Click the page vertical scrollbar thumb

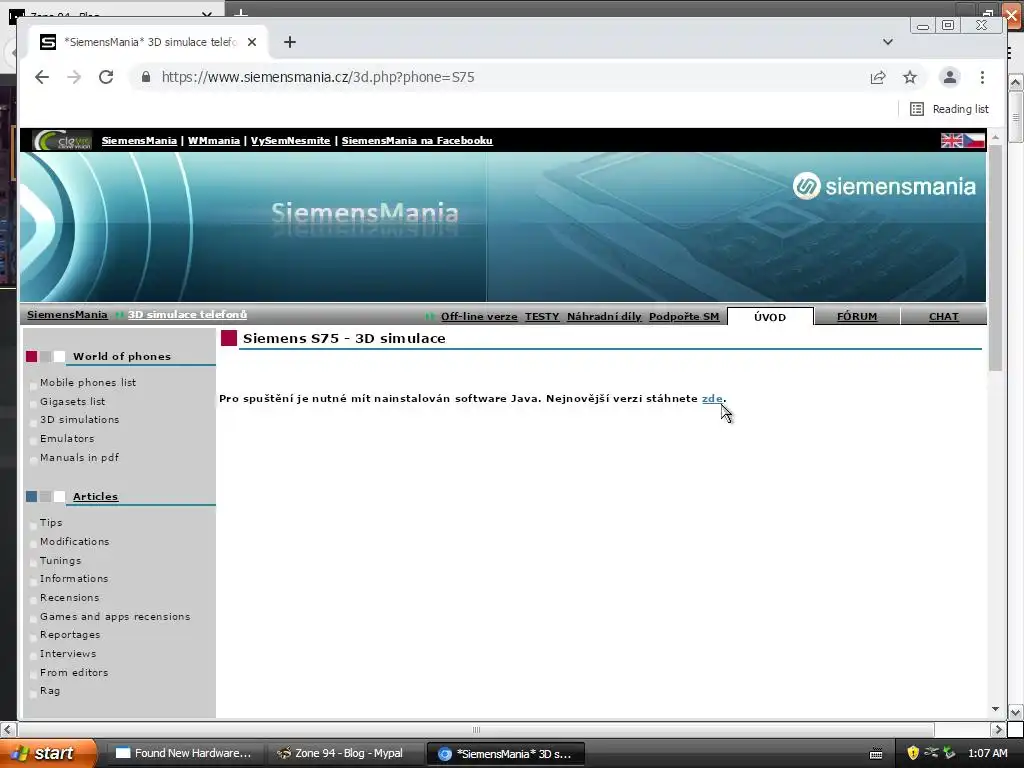995,257
